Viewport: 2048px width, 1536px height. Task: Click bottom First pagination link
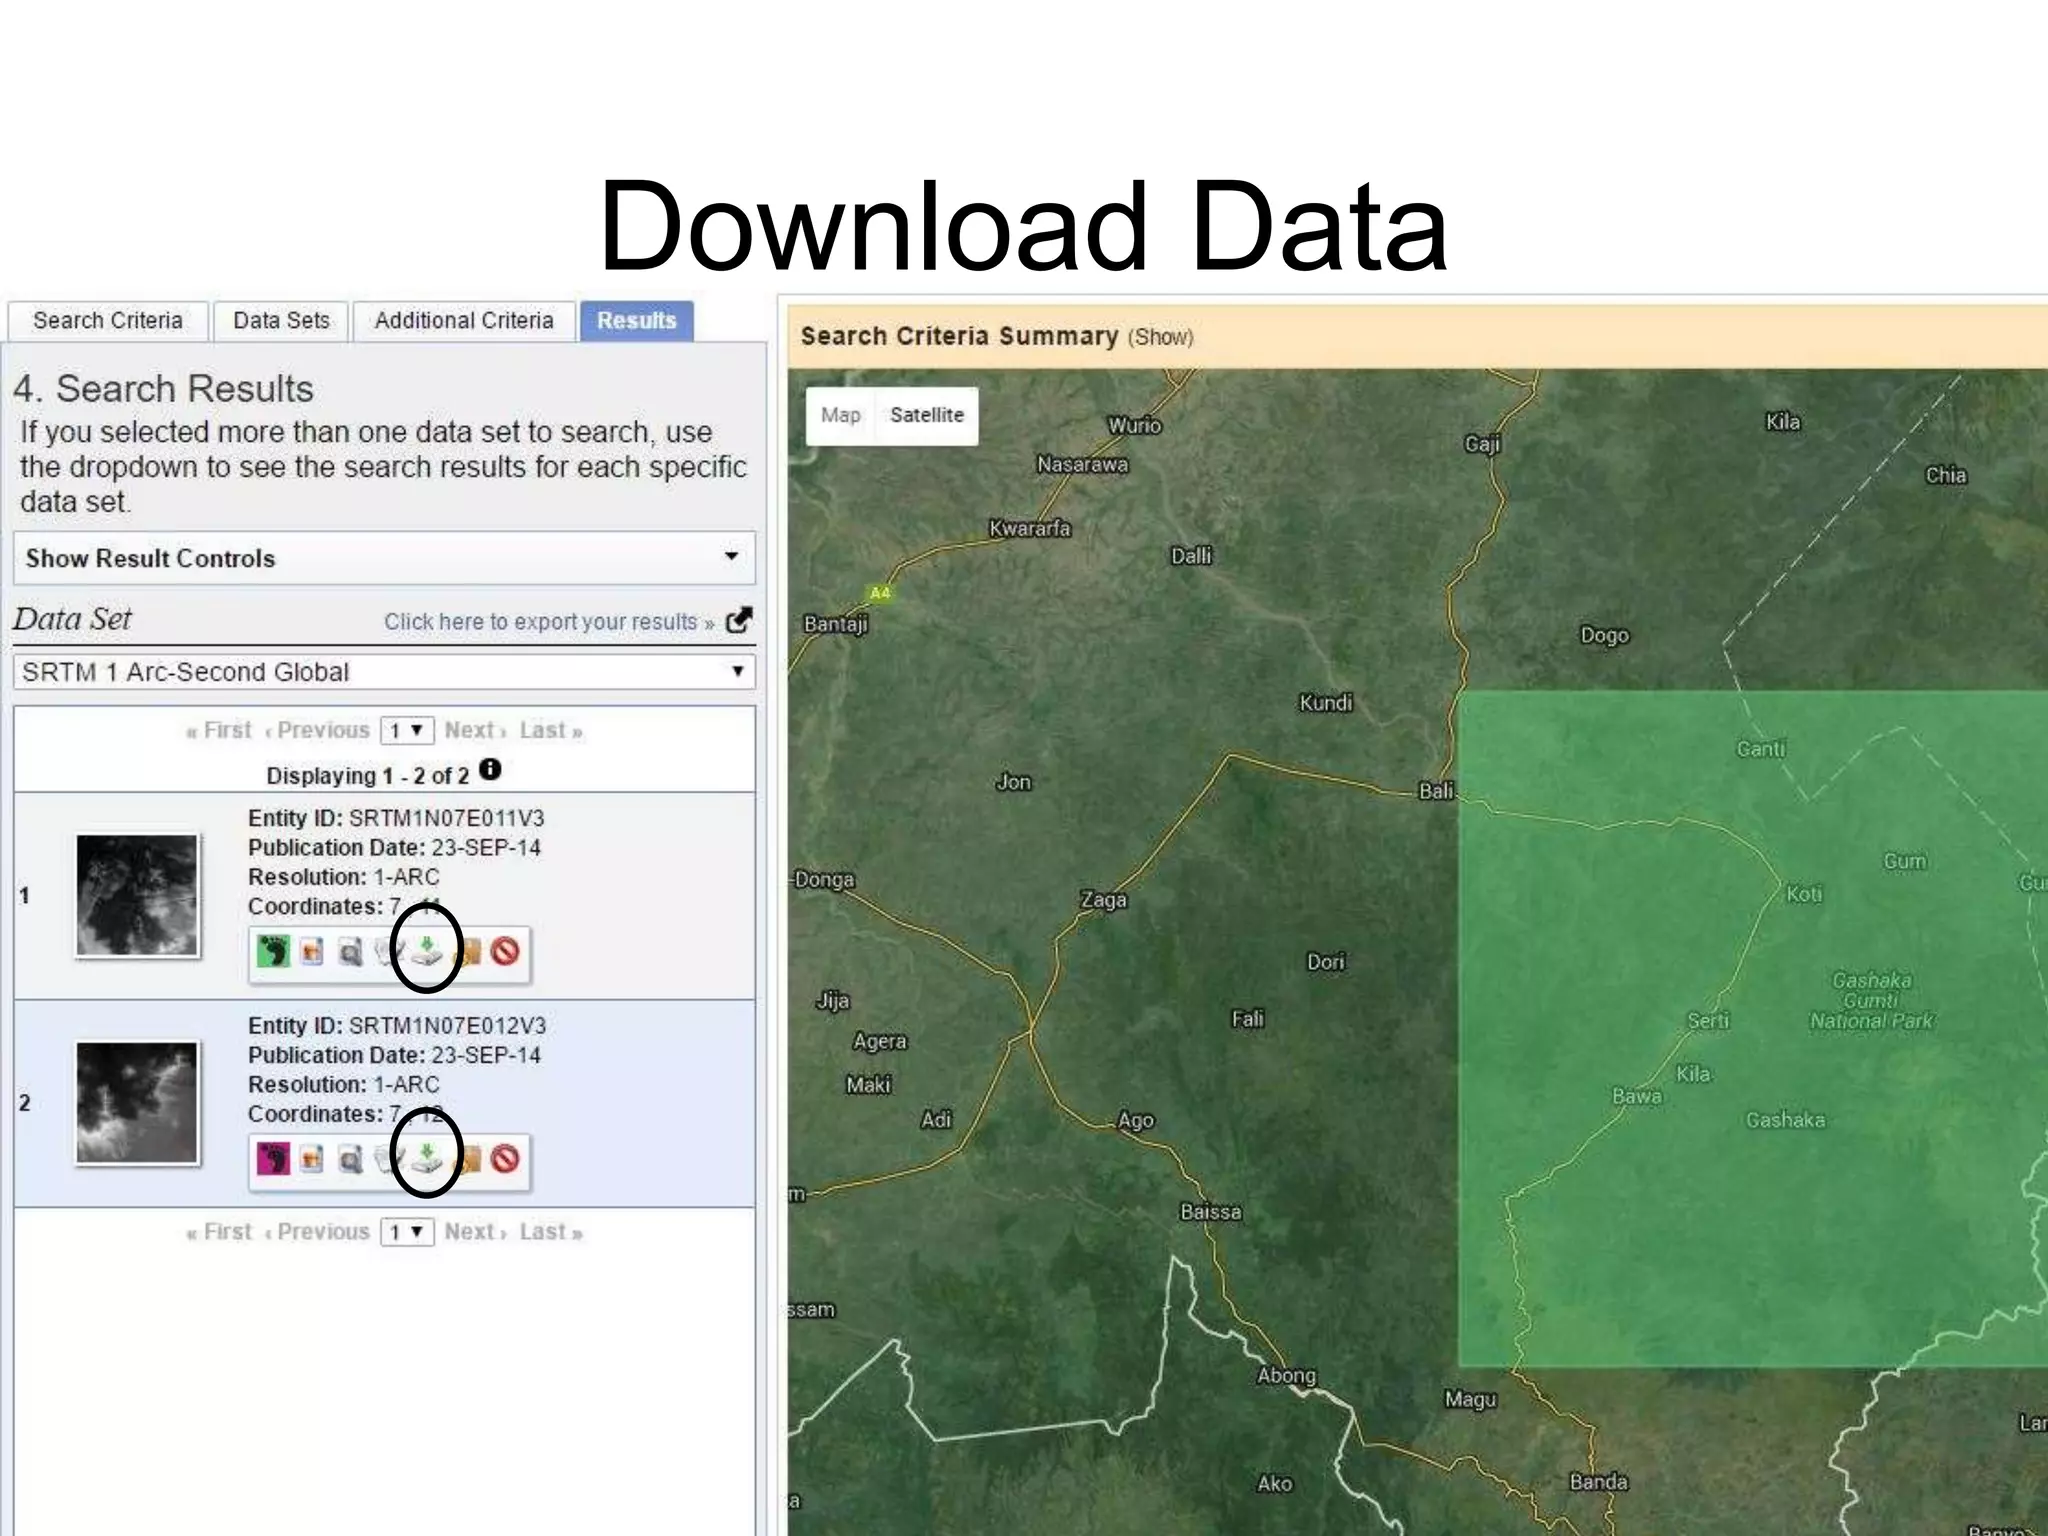coord(219,1231)
